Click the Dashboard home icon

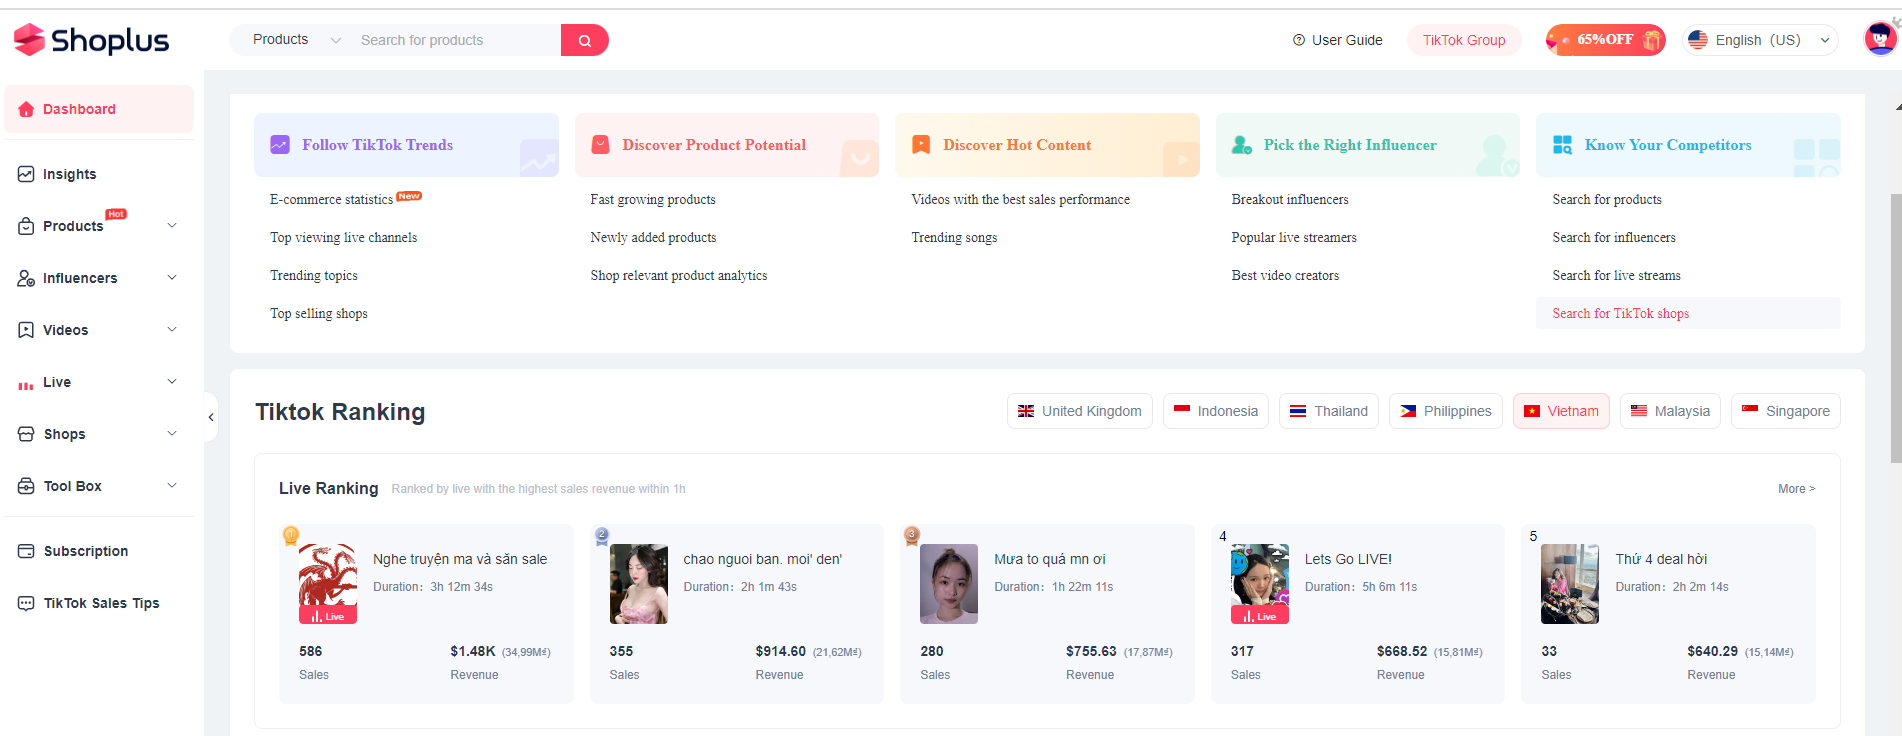tap(26, 109)
